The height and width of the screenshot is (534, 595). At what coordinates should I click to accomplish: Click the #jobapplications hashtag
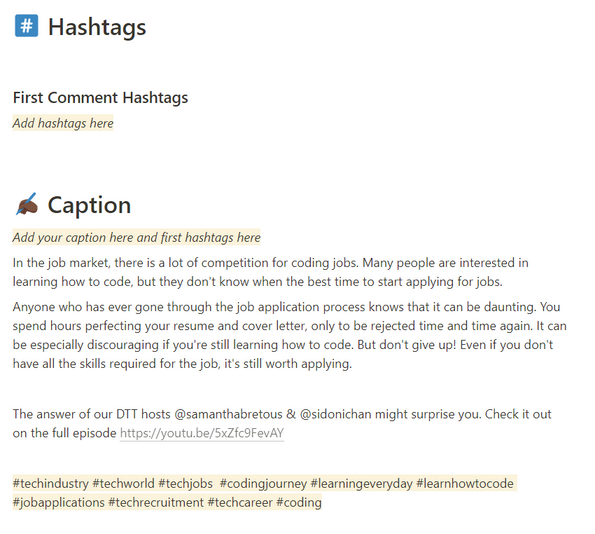pos(58,502)
